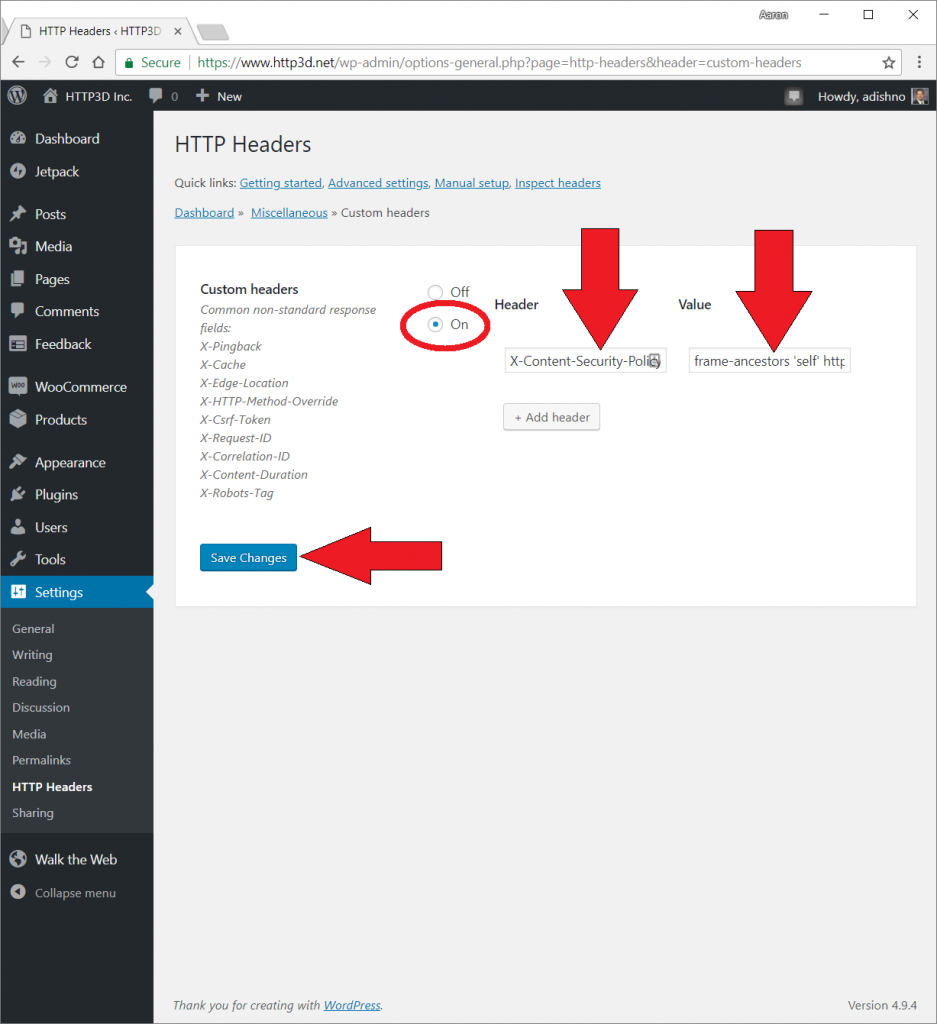This screenshot has height=1024, width=937.
Task: Click the Jetpack icon in sidebar
Action: (x=18, y=172)
